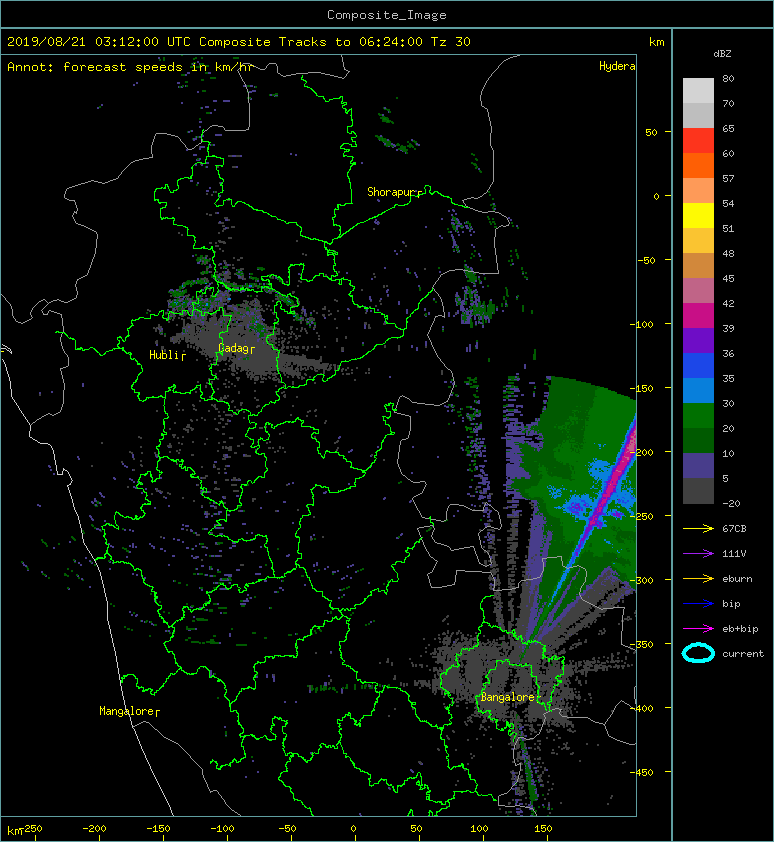
Task: Click the 'Shorapur' city label
Action: point(392,192)
